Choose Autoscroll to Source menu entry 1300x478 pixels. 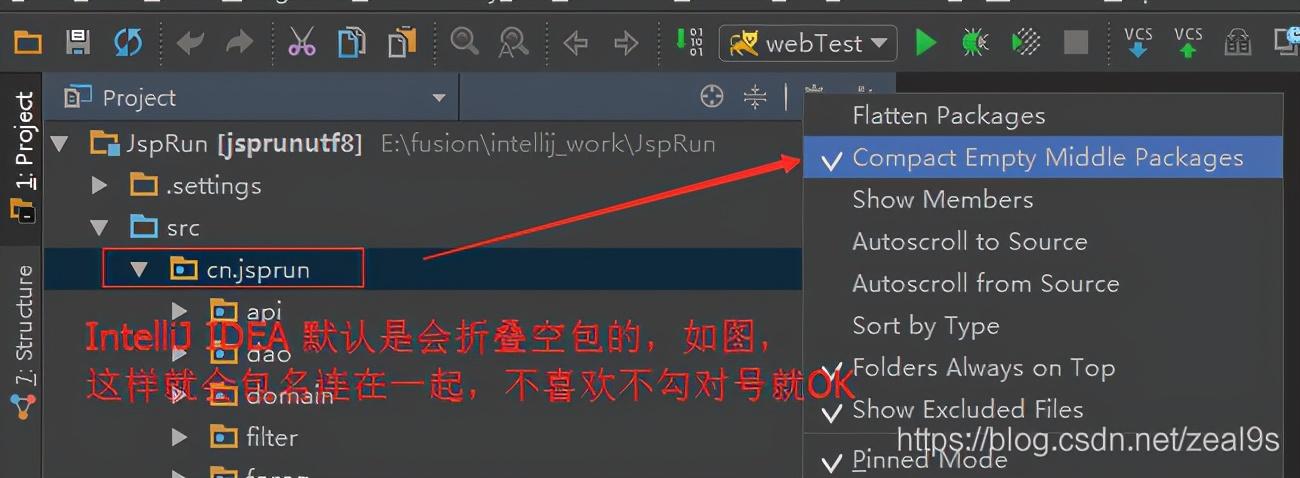[x=1042, y=242]
